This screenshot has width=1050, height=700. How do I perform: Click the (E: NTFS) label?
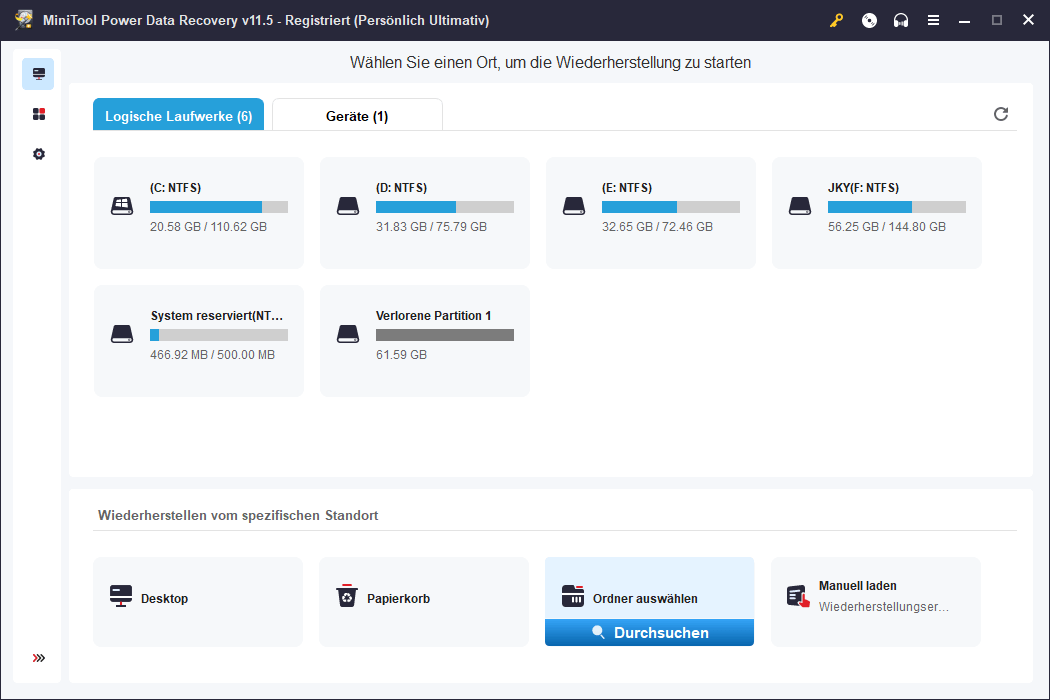point(627,188)
